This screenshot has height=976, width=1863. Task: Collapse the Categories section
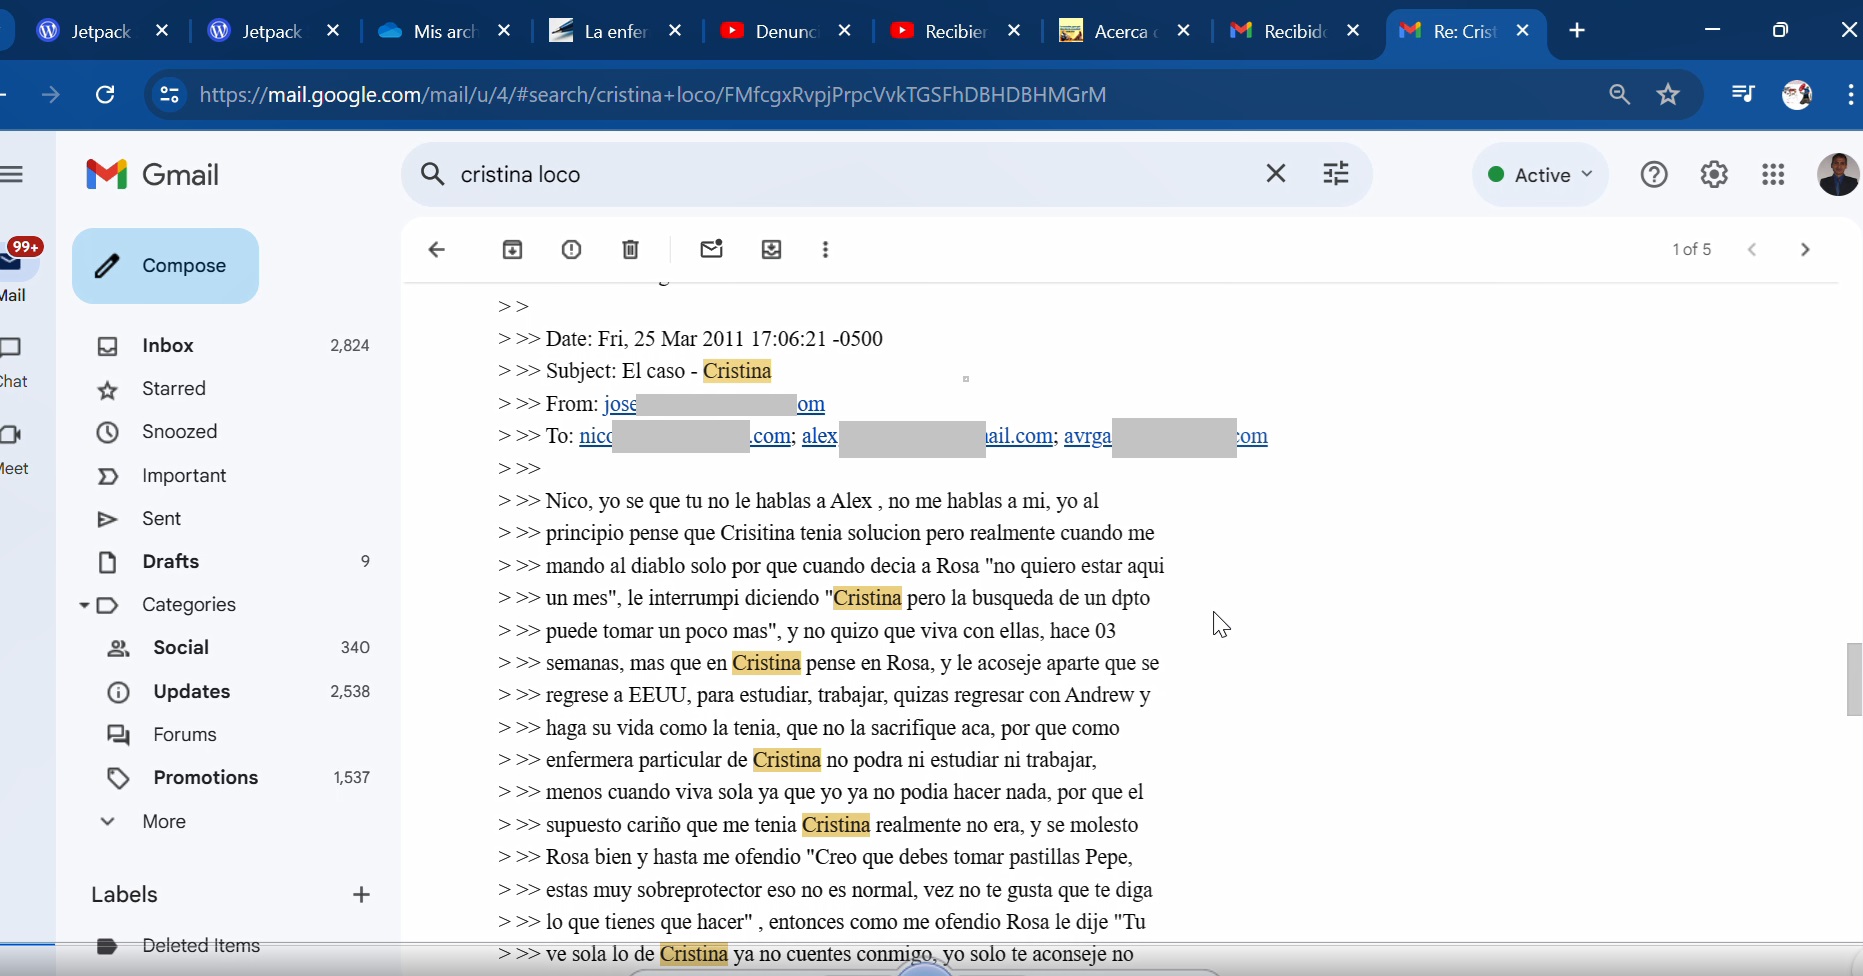pos(85,605)
